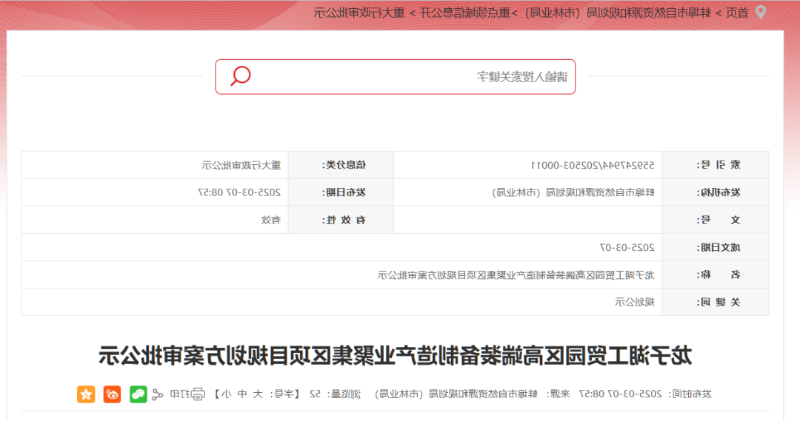Click the 字号 label text
Viewport: 800px width, 421px height.
[287, 394]
